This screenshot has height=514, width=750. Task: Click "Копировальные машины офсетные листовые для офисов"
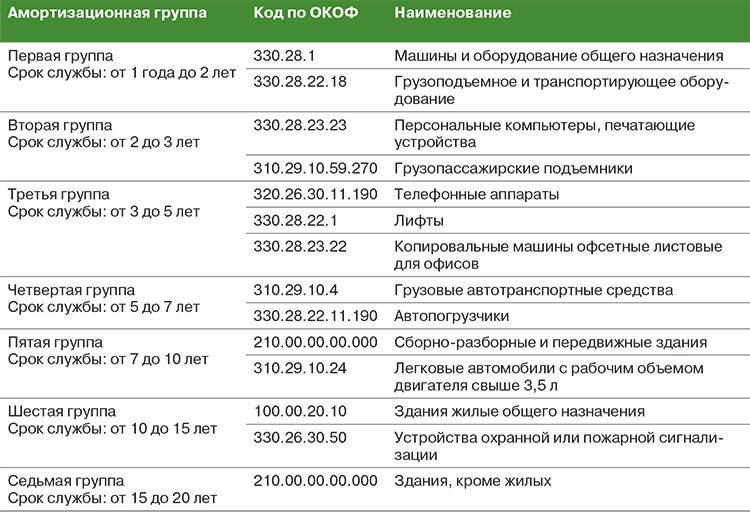[558, 255]
